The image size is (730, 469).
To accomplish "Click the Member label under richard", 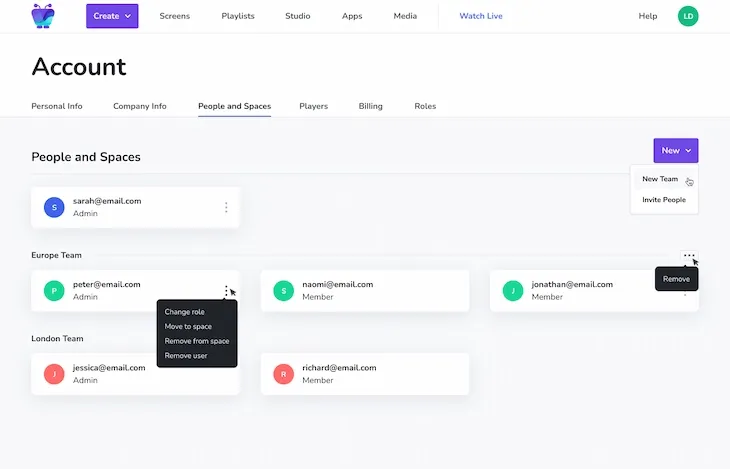I will click(318, 381).
